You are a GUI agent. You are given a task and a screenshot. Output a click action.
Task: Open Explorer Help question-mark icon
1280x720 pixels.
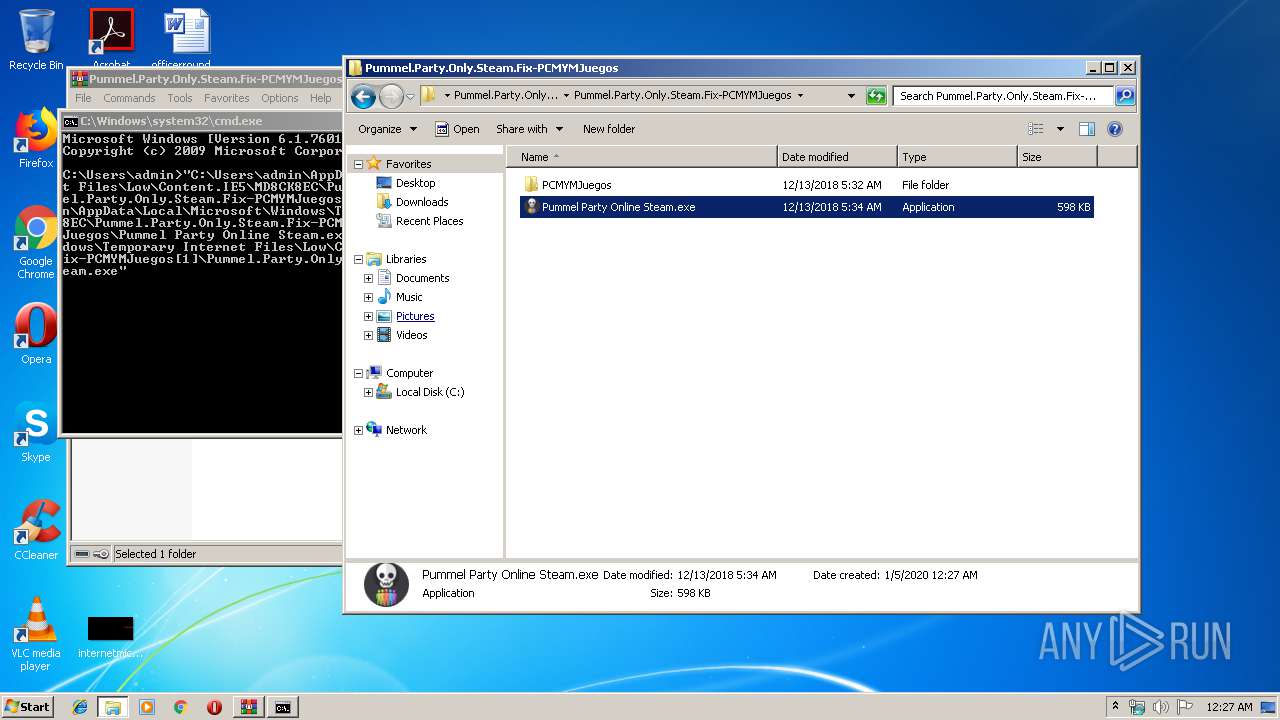tap(1115, 129)
